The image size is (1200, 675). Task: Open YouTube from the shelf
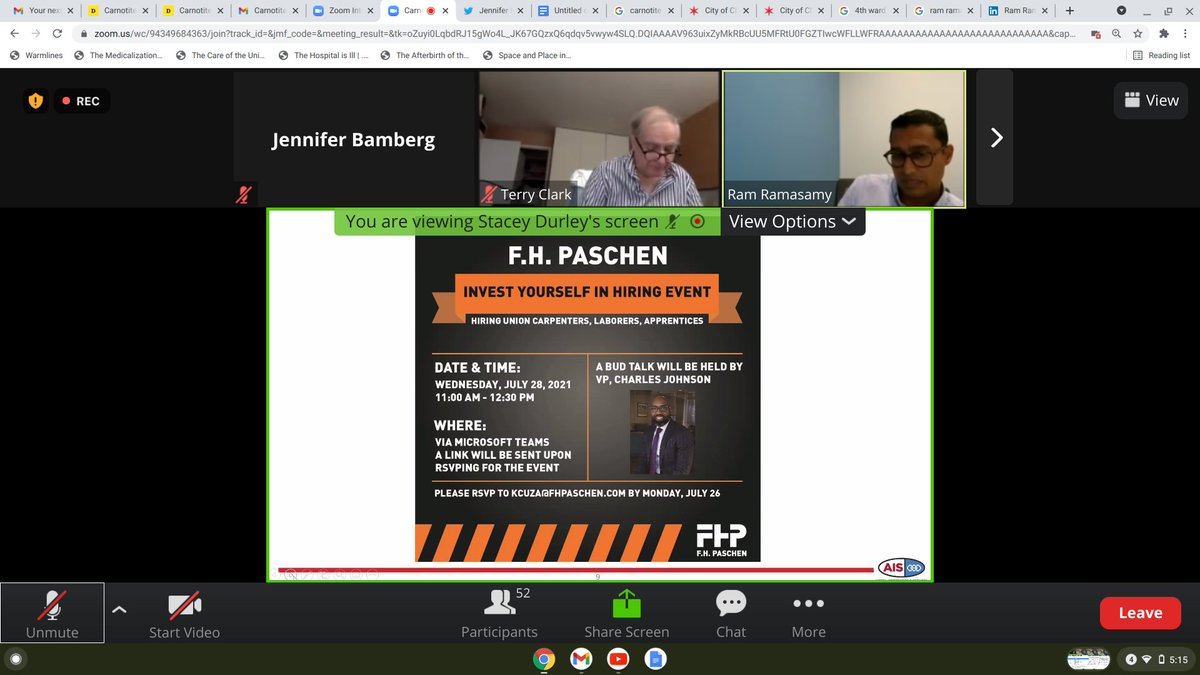coord(618,659)
